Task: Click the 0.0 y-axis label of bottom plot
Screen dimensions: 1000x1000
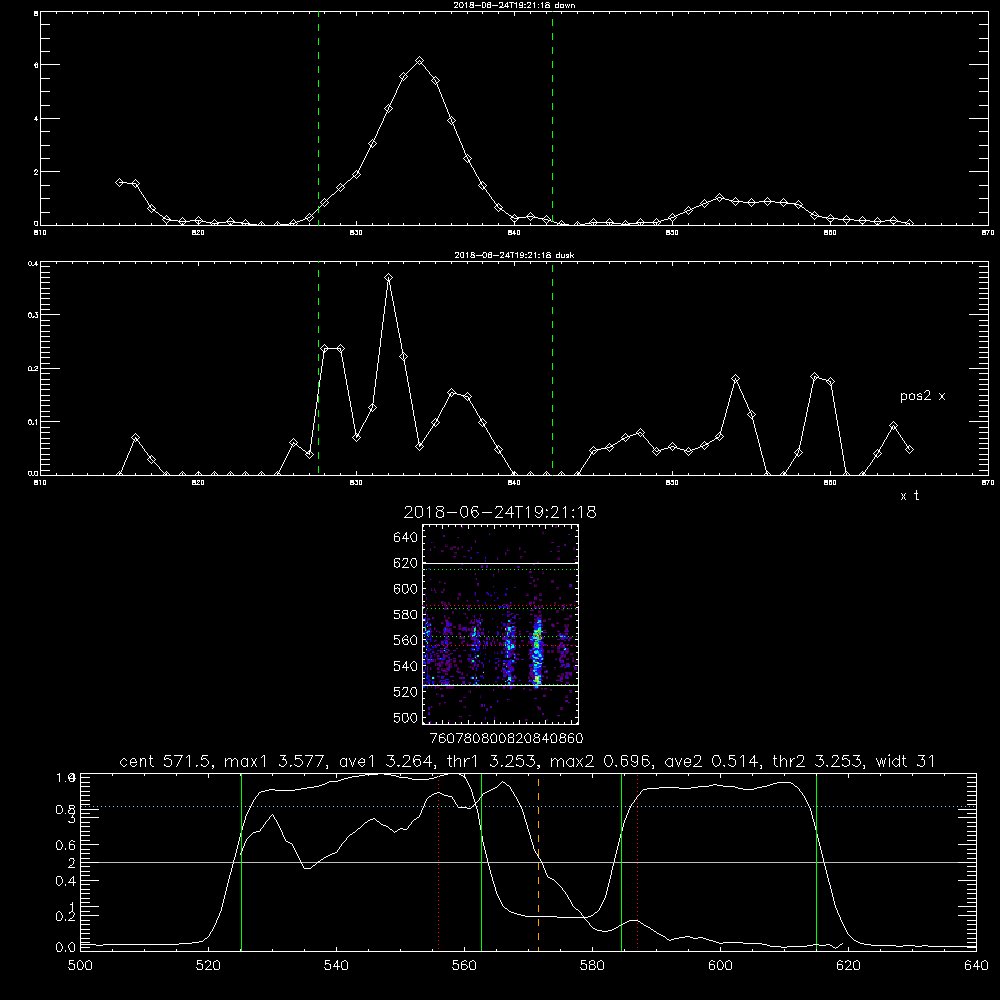Action: [x=66, y=948]
